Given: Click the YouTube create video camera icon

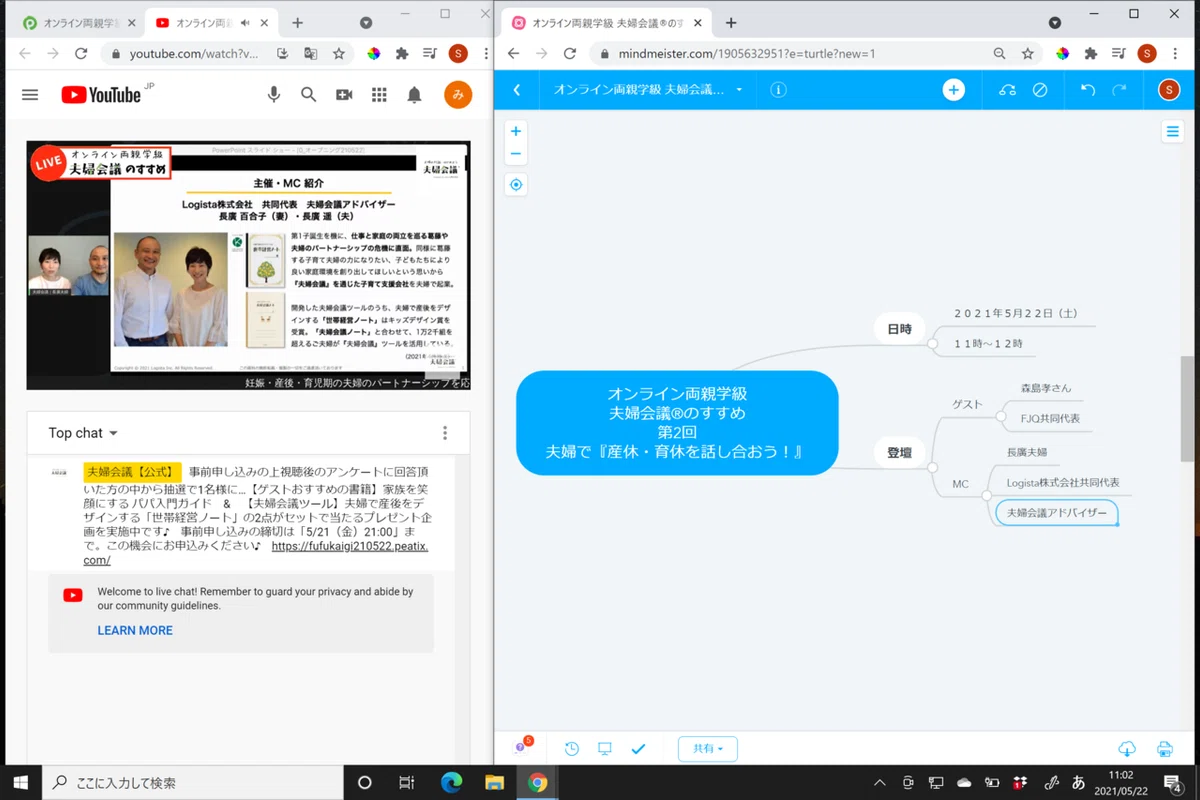Looking at the screenshot, I should tap(344, 94).
